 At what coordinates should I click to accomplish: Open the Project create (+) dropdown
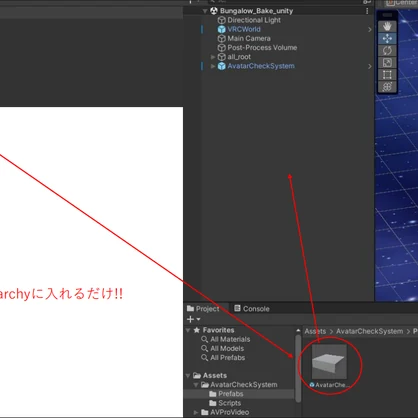pos(193,319)
